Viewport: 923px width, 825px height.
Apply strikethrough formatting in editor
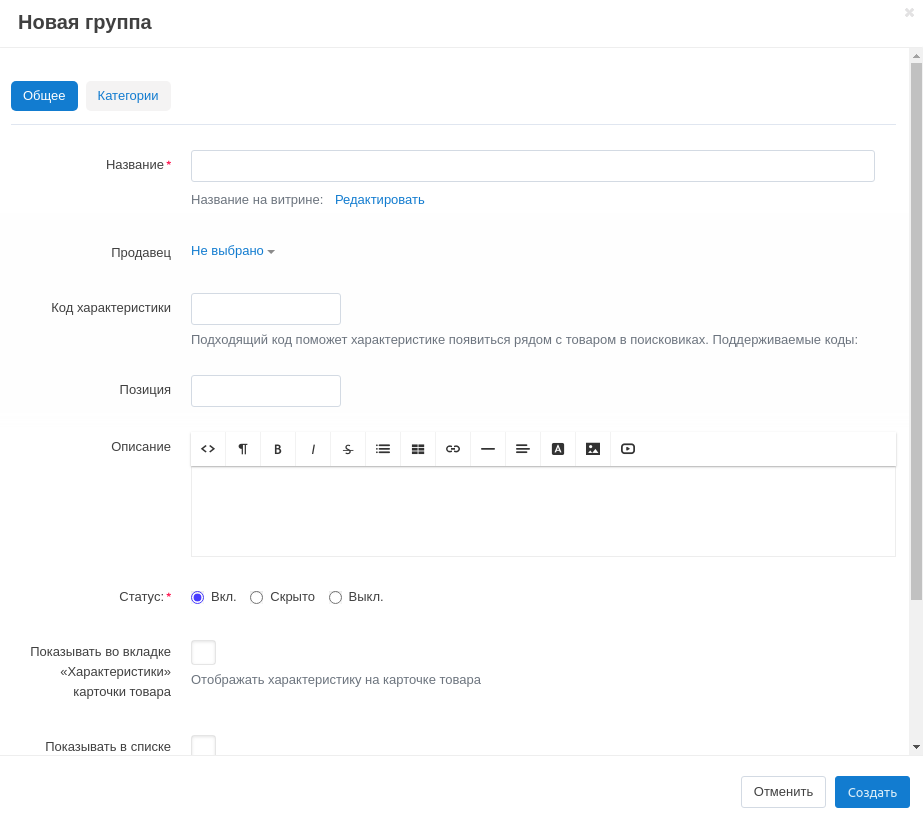point(348,449)
